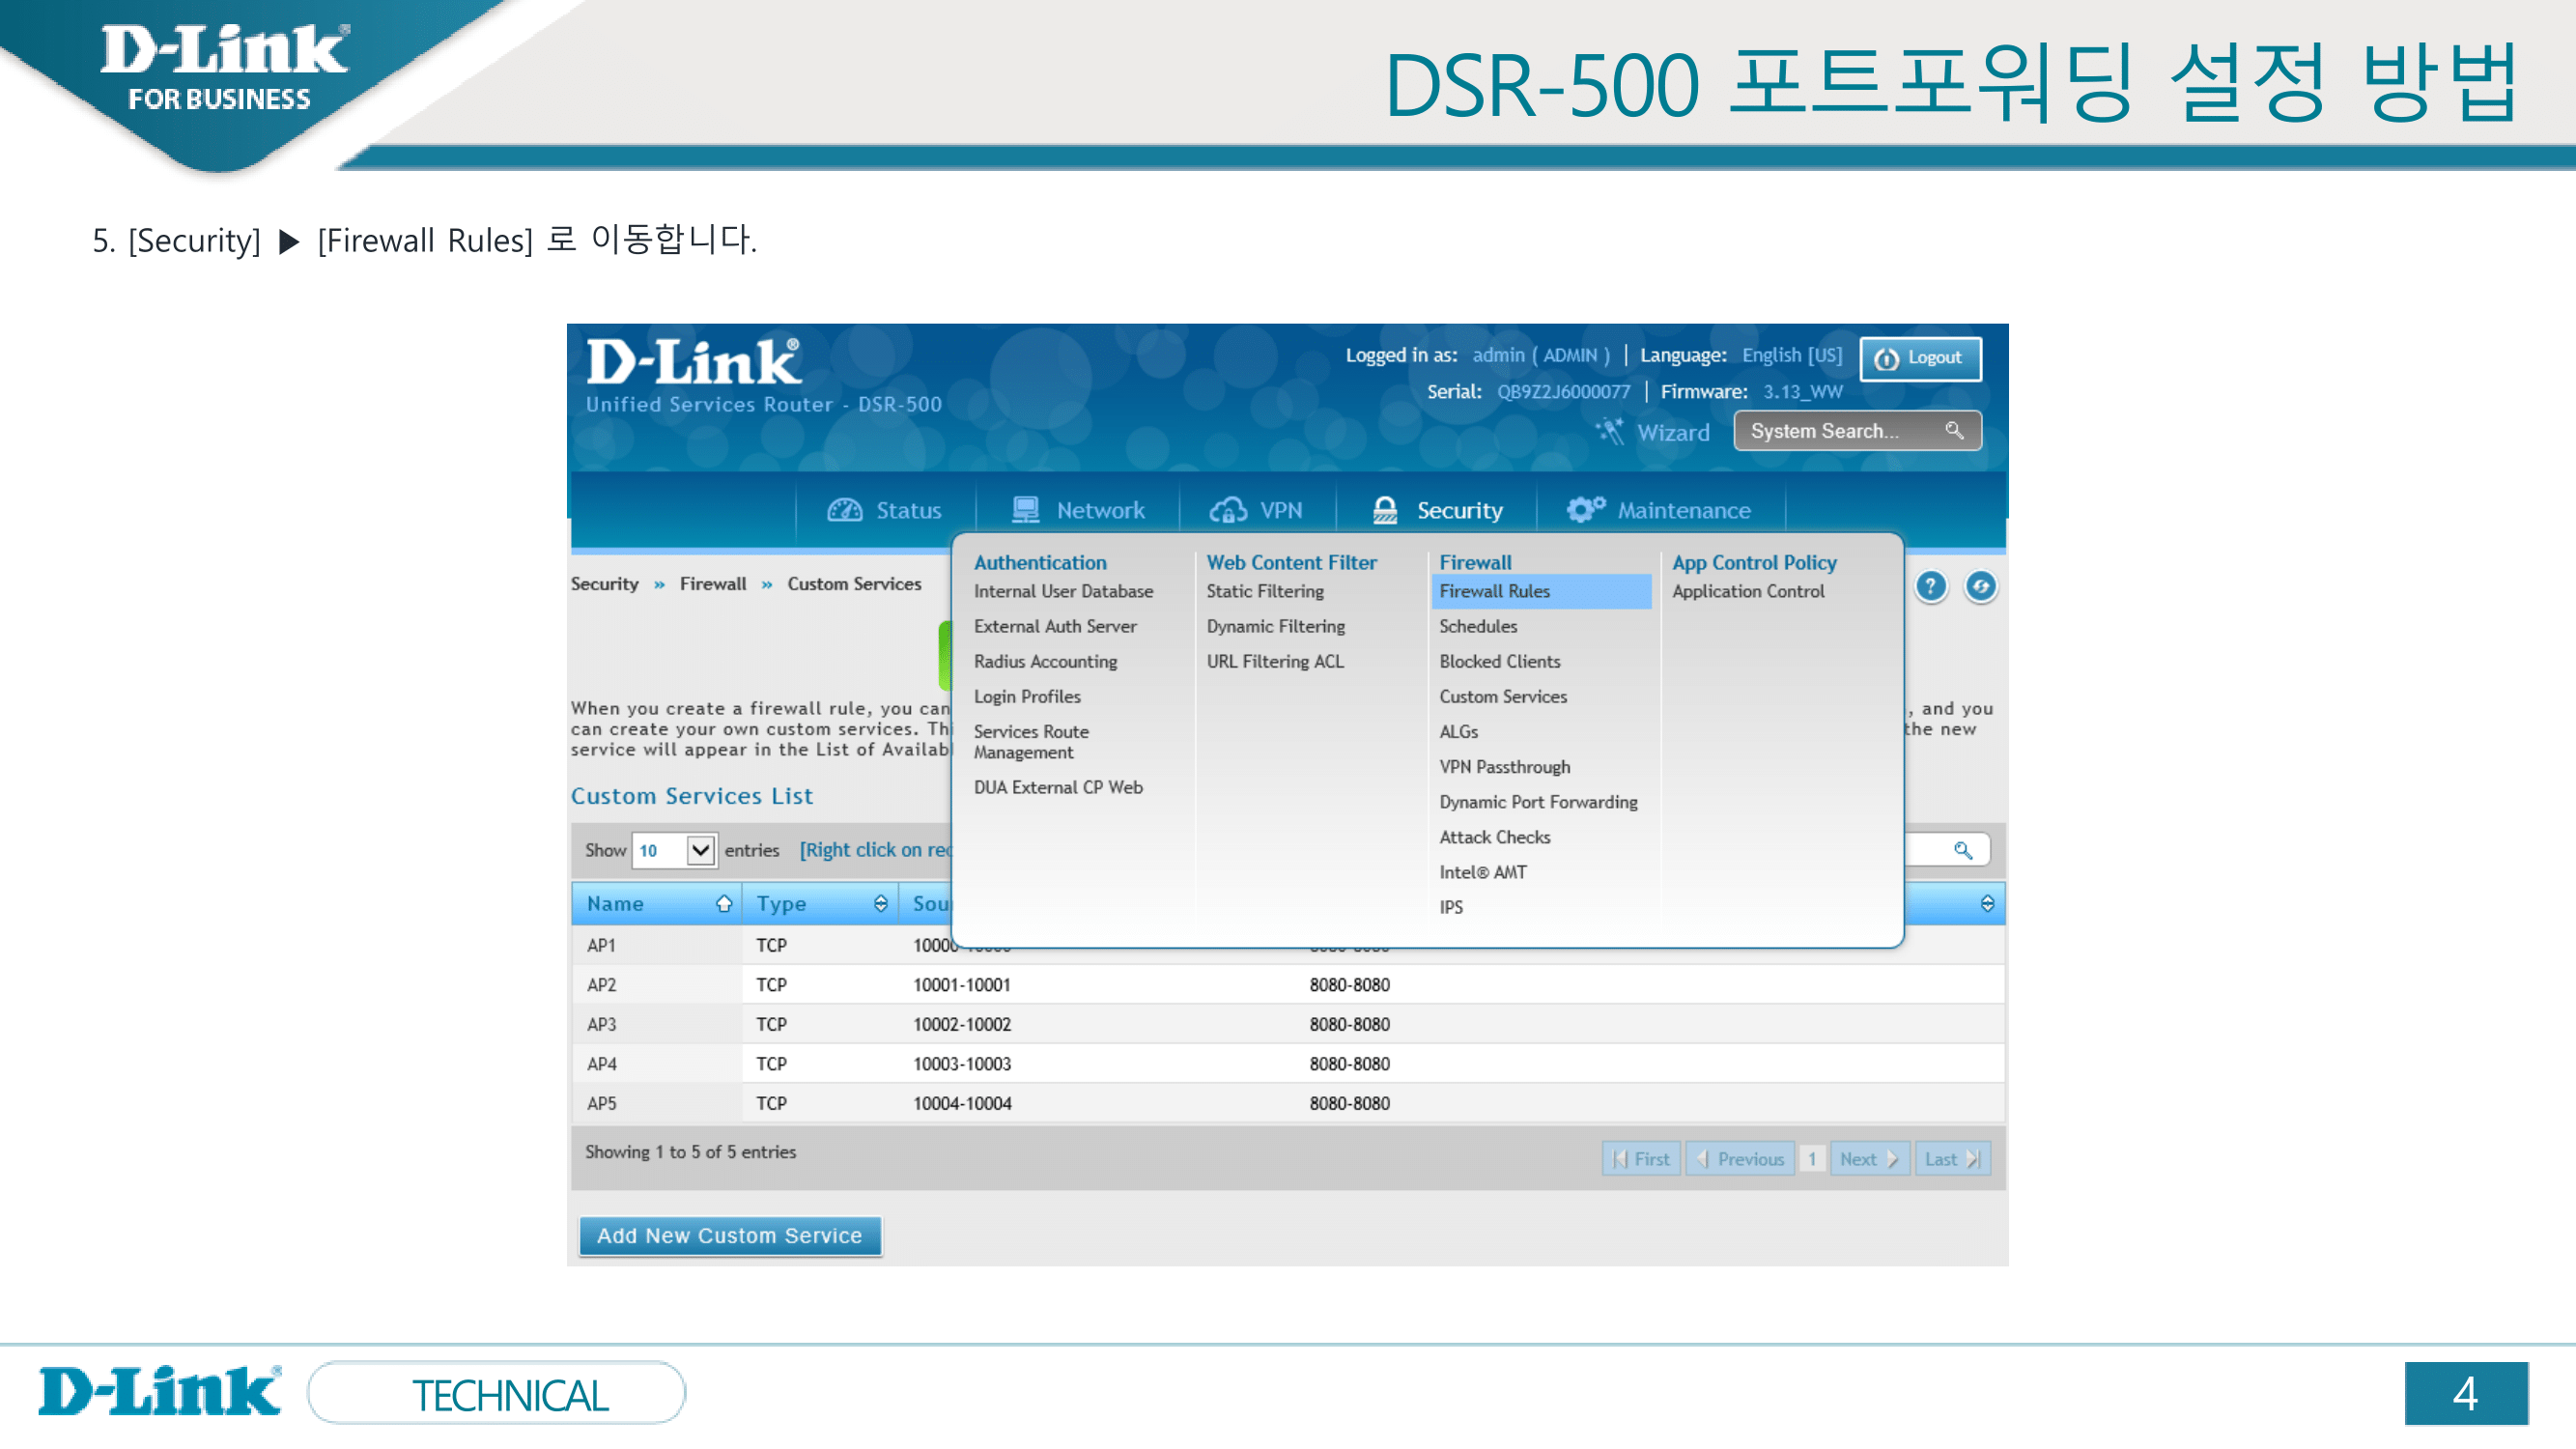Click the Status gauge icon
Viewport: 2576px width, 1449px height.
tap(844, 510)
